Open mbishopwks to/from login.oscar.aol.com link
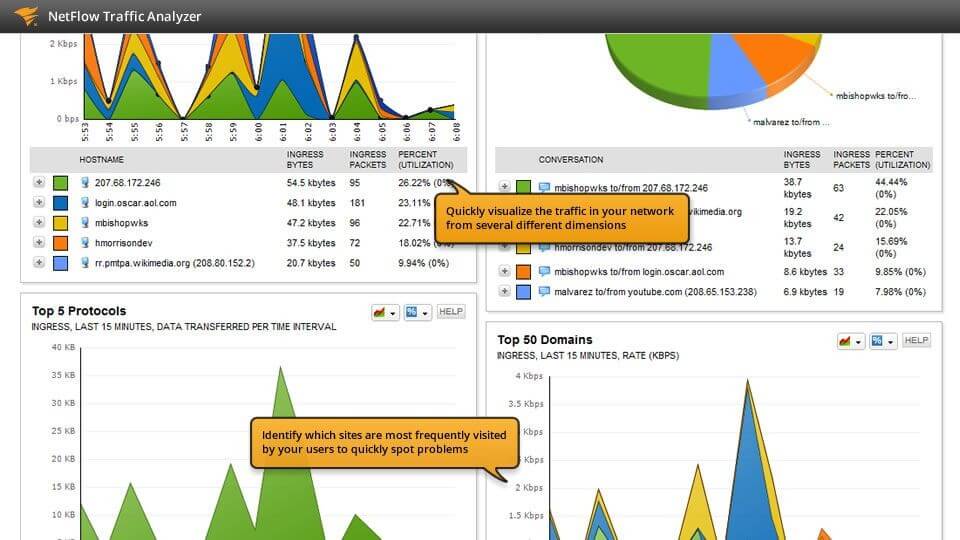 click(x=639, y=271)
